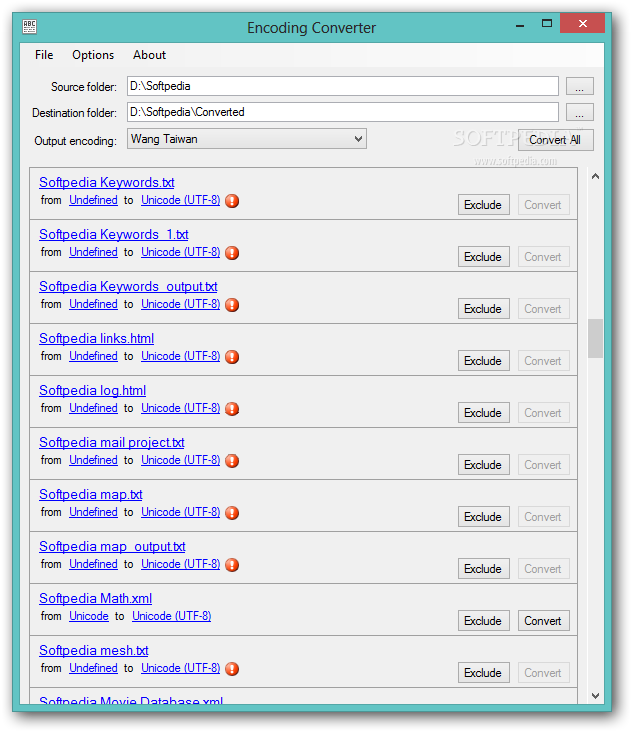Open the Softpedia mail project.txt link

click(x=112, y=443)
